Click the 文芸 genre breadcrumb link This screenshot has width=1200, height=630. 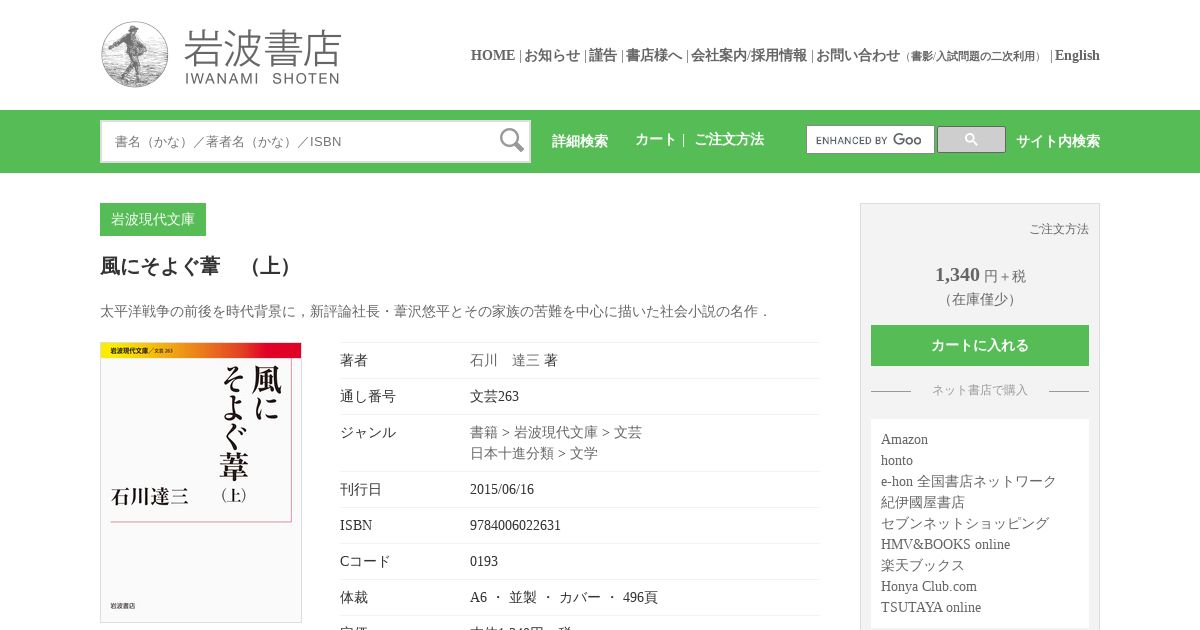[628, 432]
